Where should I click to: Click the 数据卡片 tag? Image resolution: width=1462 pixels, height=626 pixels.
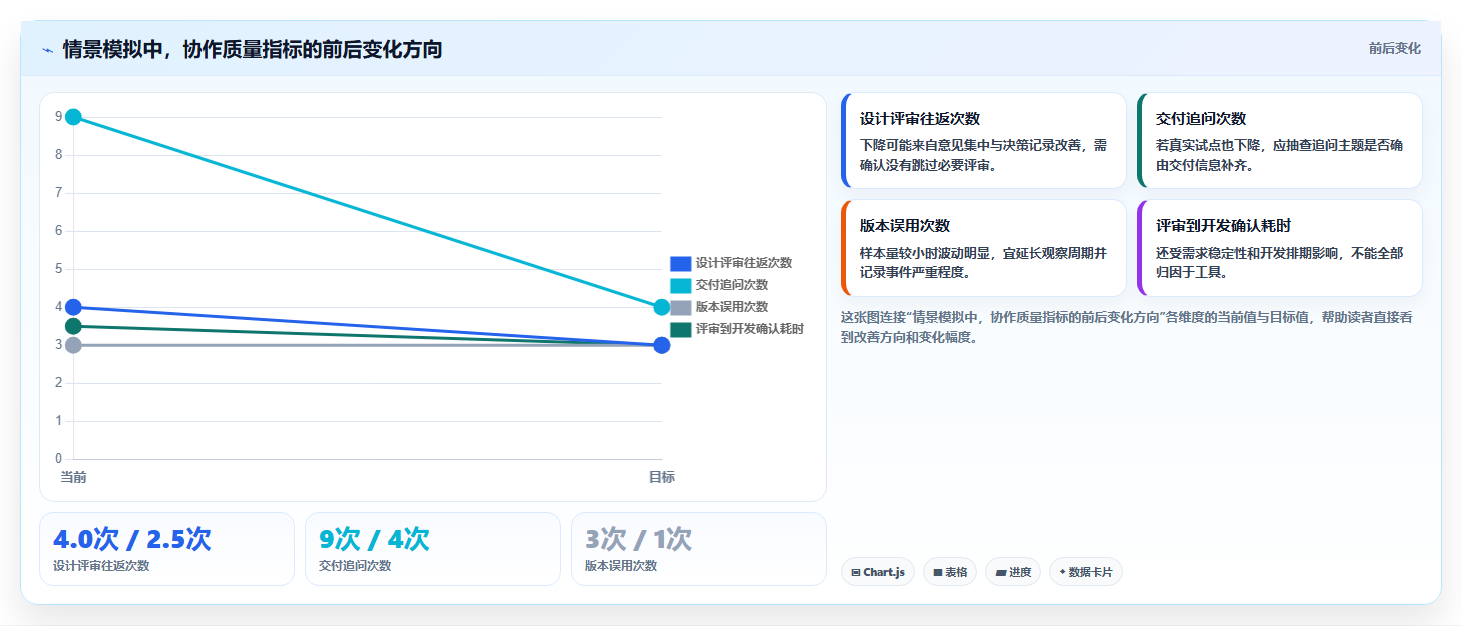tap(1086, 572)
